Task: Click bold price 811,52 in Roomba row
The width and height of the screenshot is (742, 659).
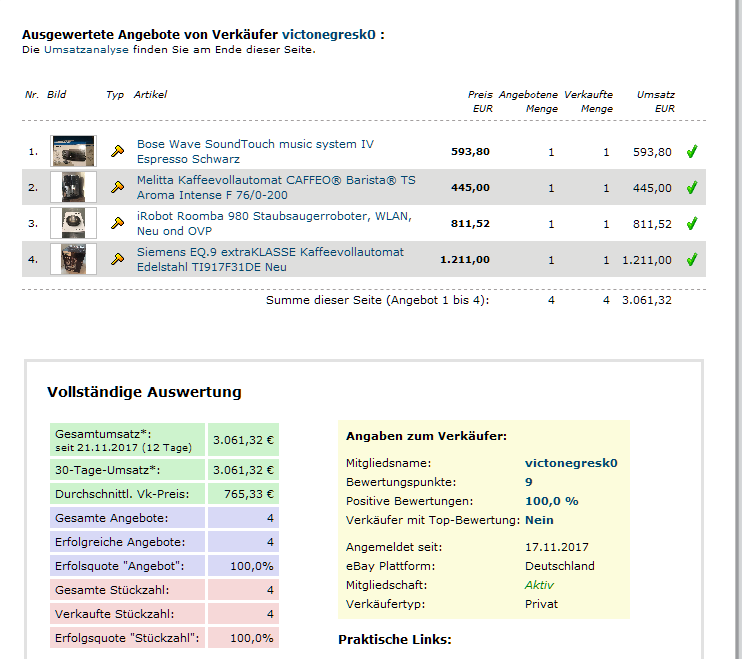Action: point(470,223)
